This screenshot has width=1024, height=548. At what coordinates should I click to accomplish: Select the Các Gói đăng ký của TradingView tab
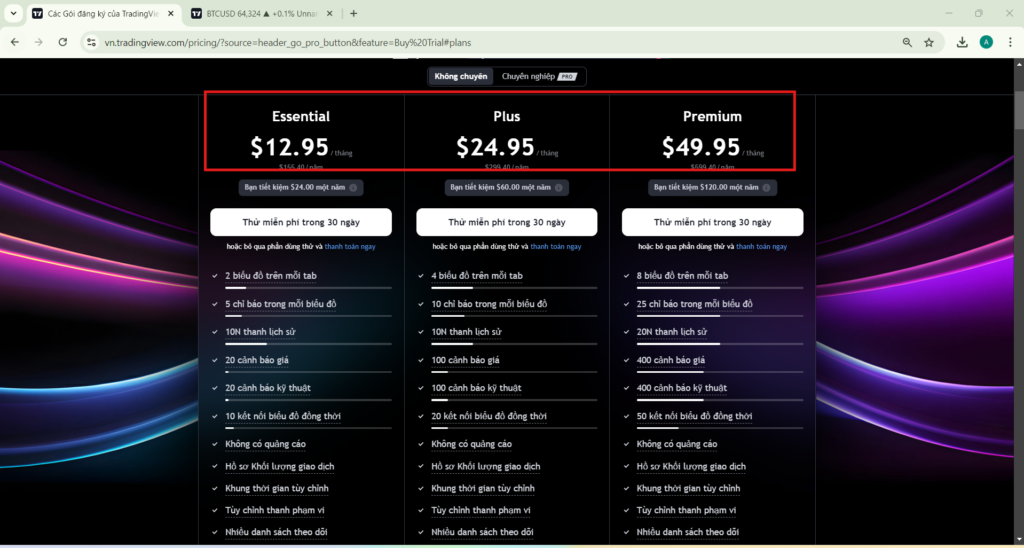coord(104,13)
